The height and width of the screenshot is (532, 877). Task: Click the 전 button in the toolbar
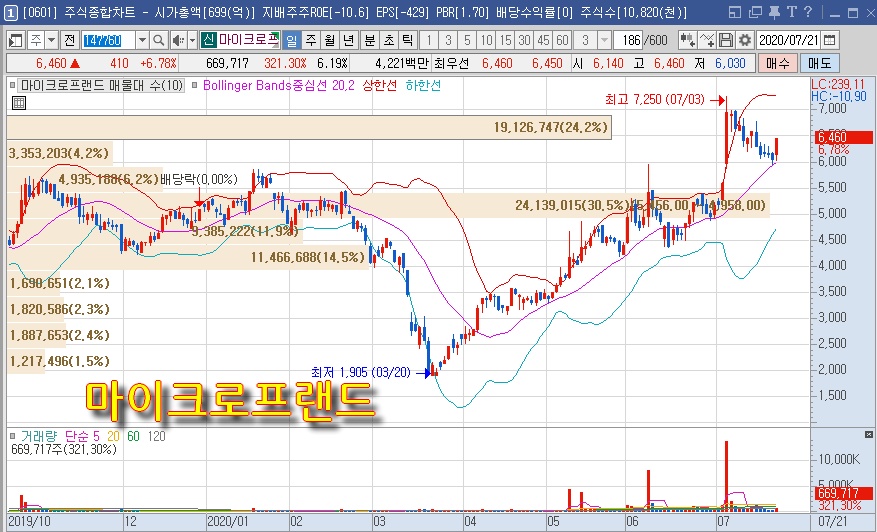tap(69, 40)
